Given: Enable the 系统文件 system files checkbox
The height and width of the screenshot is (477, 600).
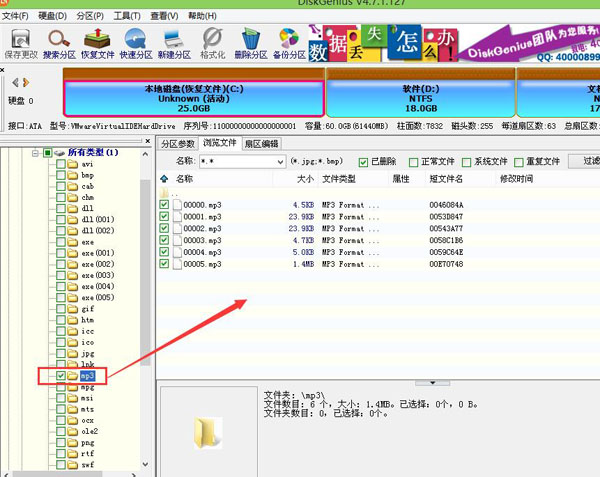Looking at the screenshot, I should click(x=466, y=162).
